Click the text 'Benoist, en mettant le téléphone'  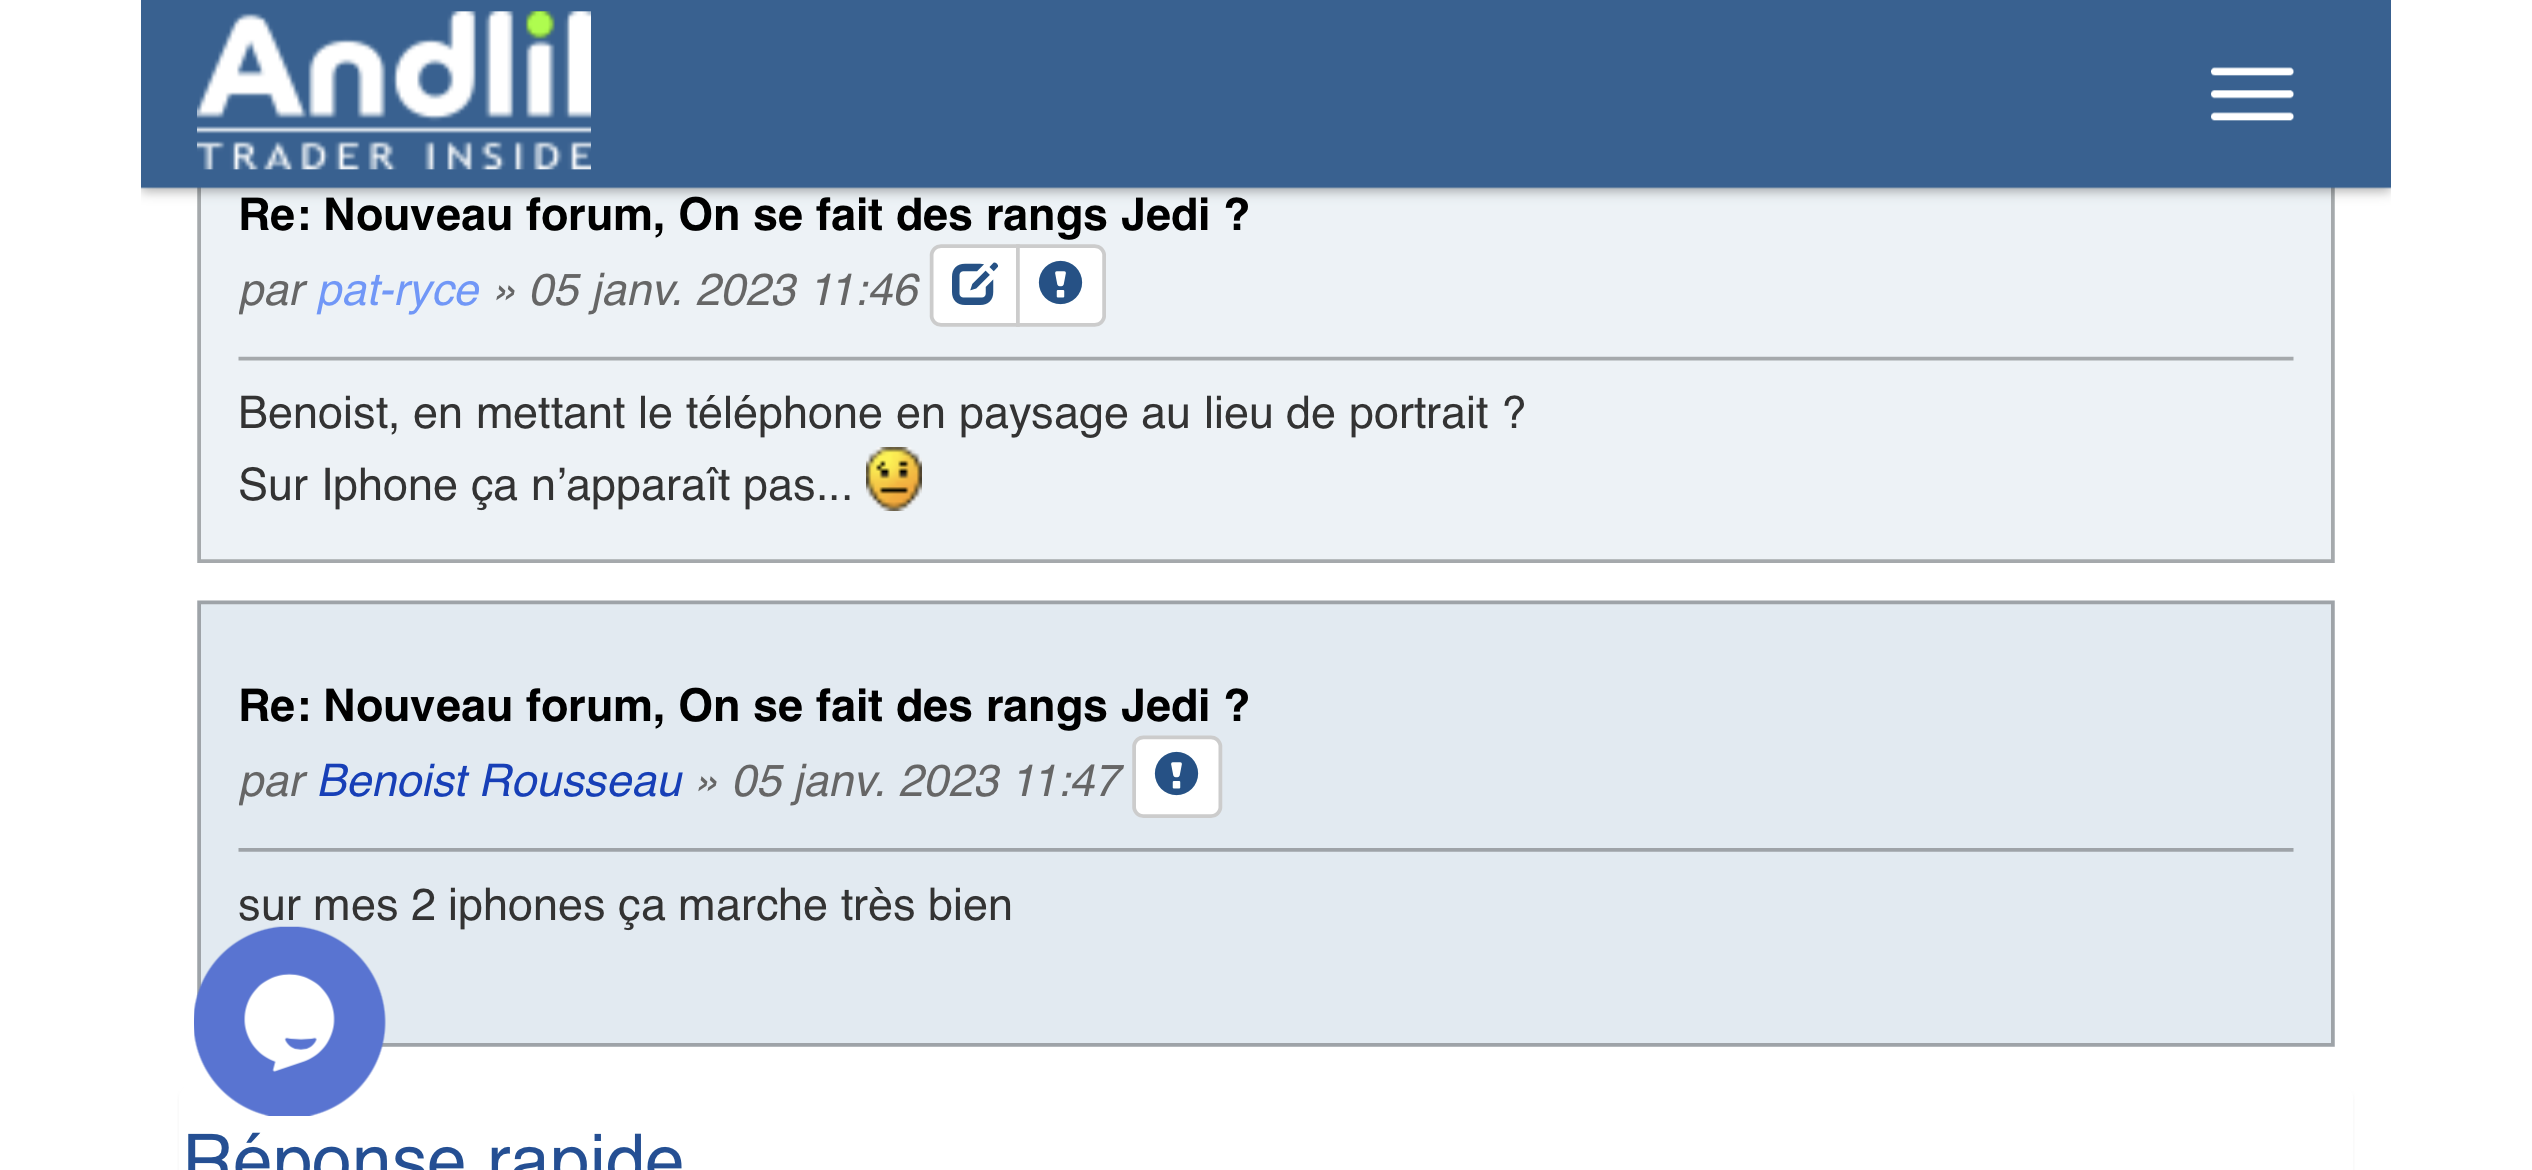[880, 414]
